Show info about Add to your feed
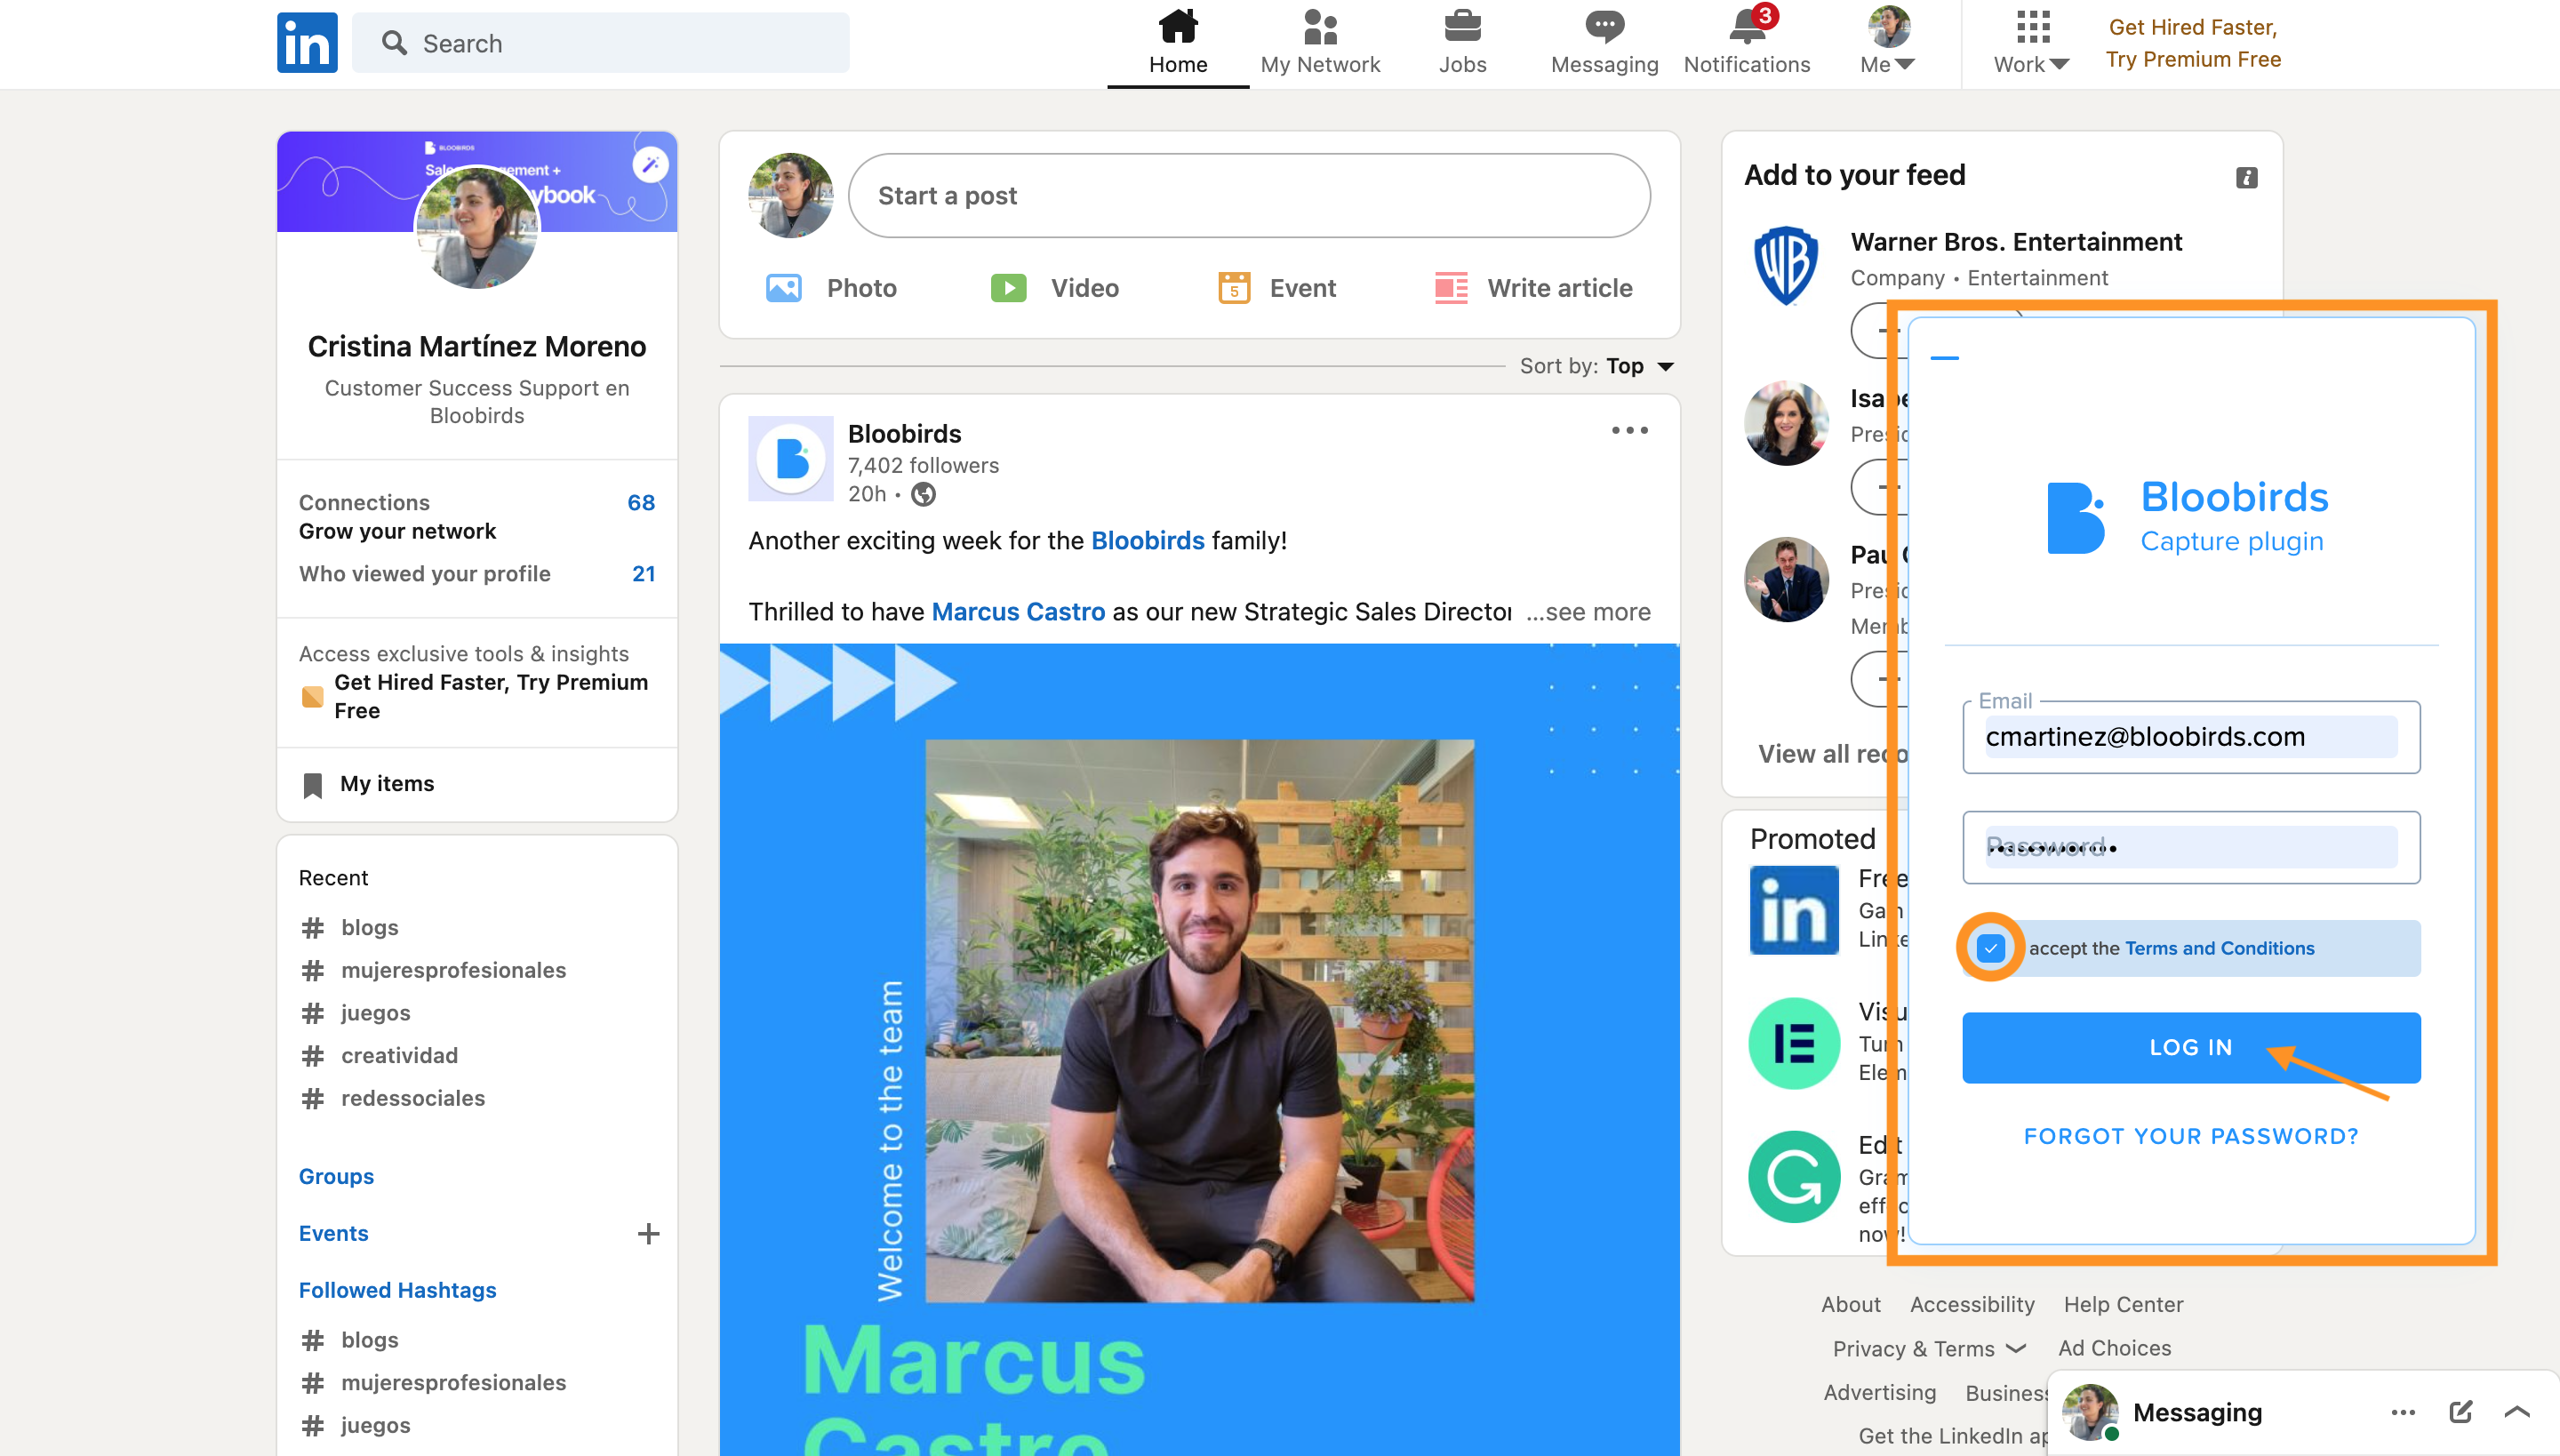 point(2246,178)
